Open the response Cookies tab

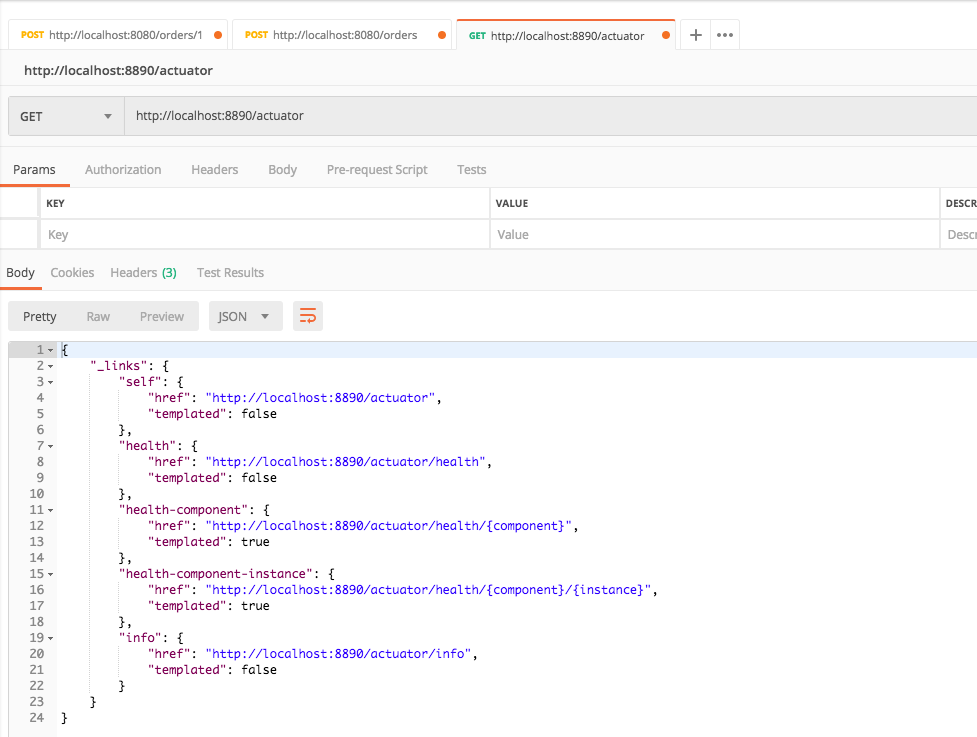coord(72,272)
